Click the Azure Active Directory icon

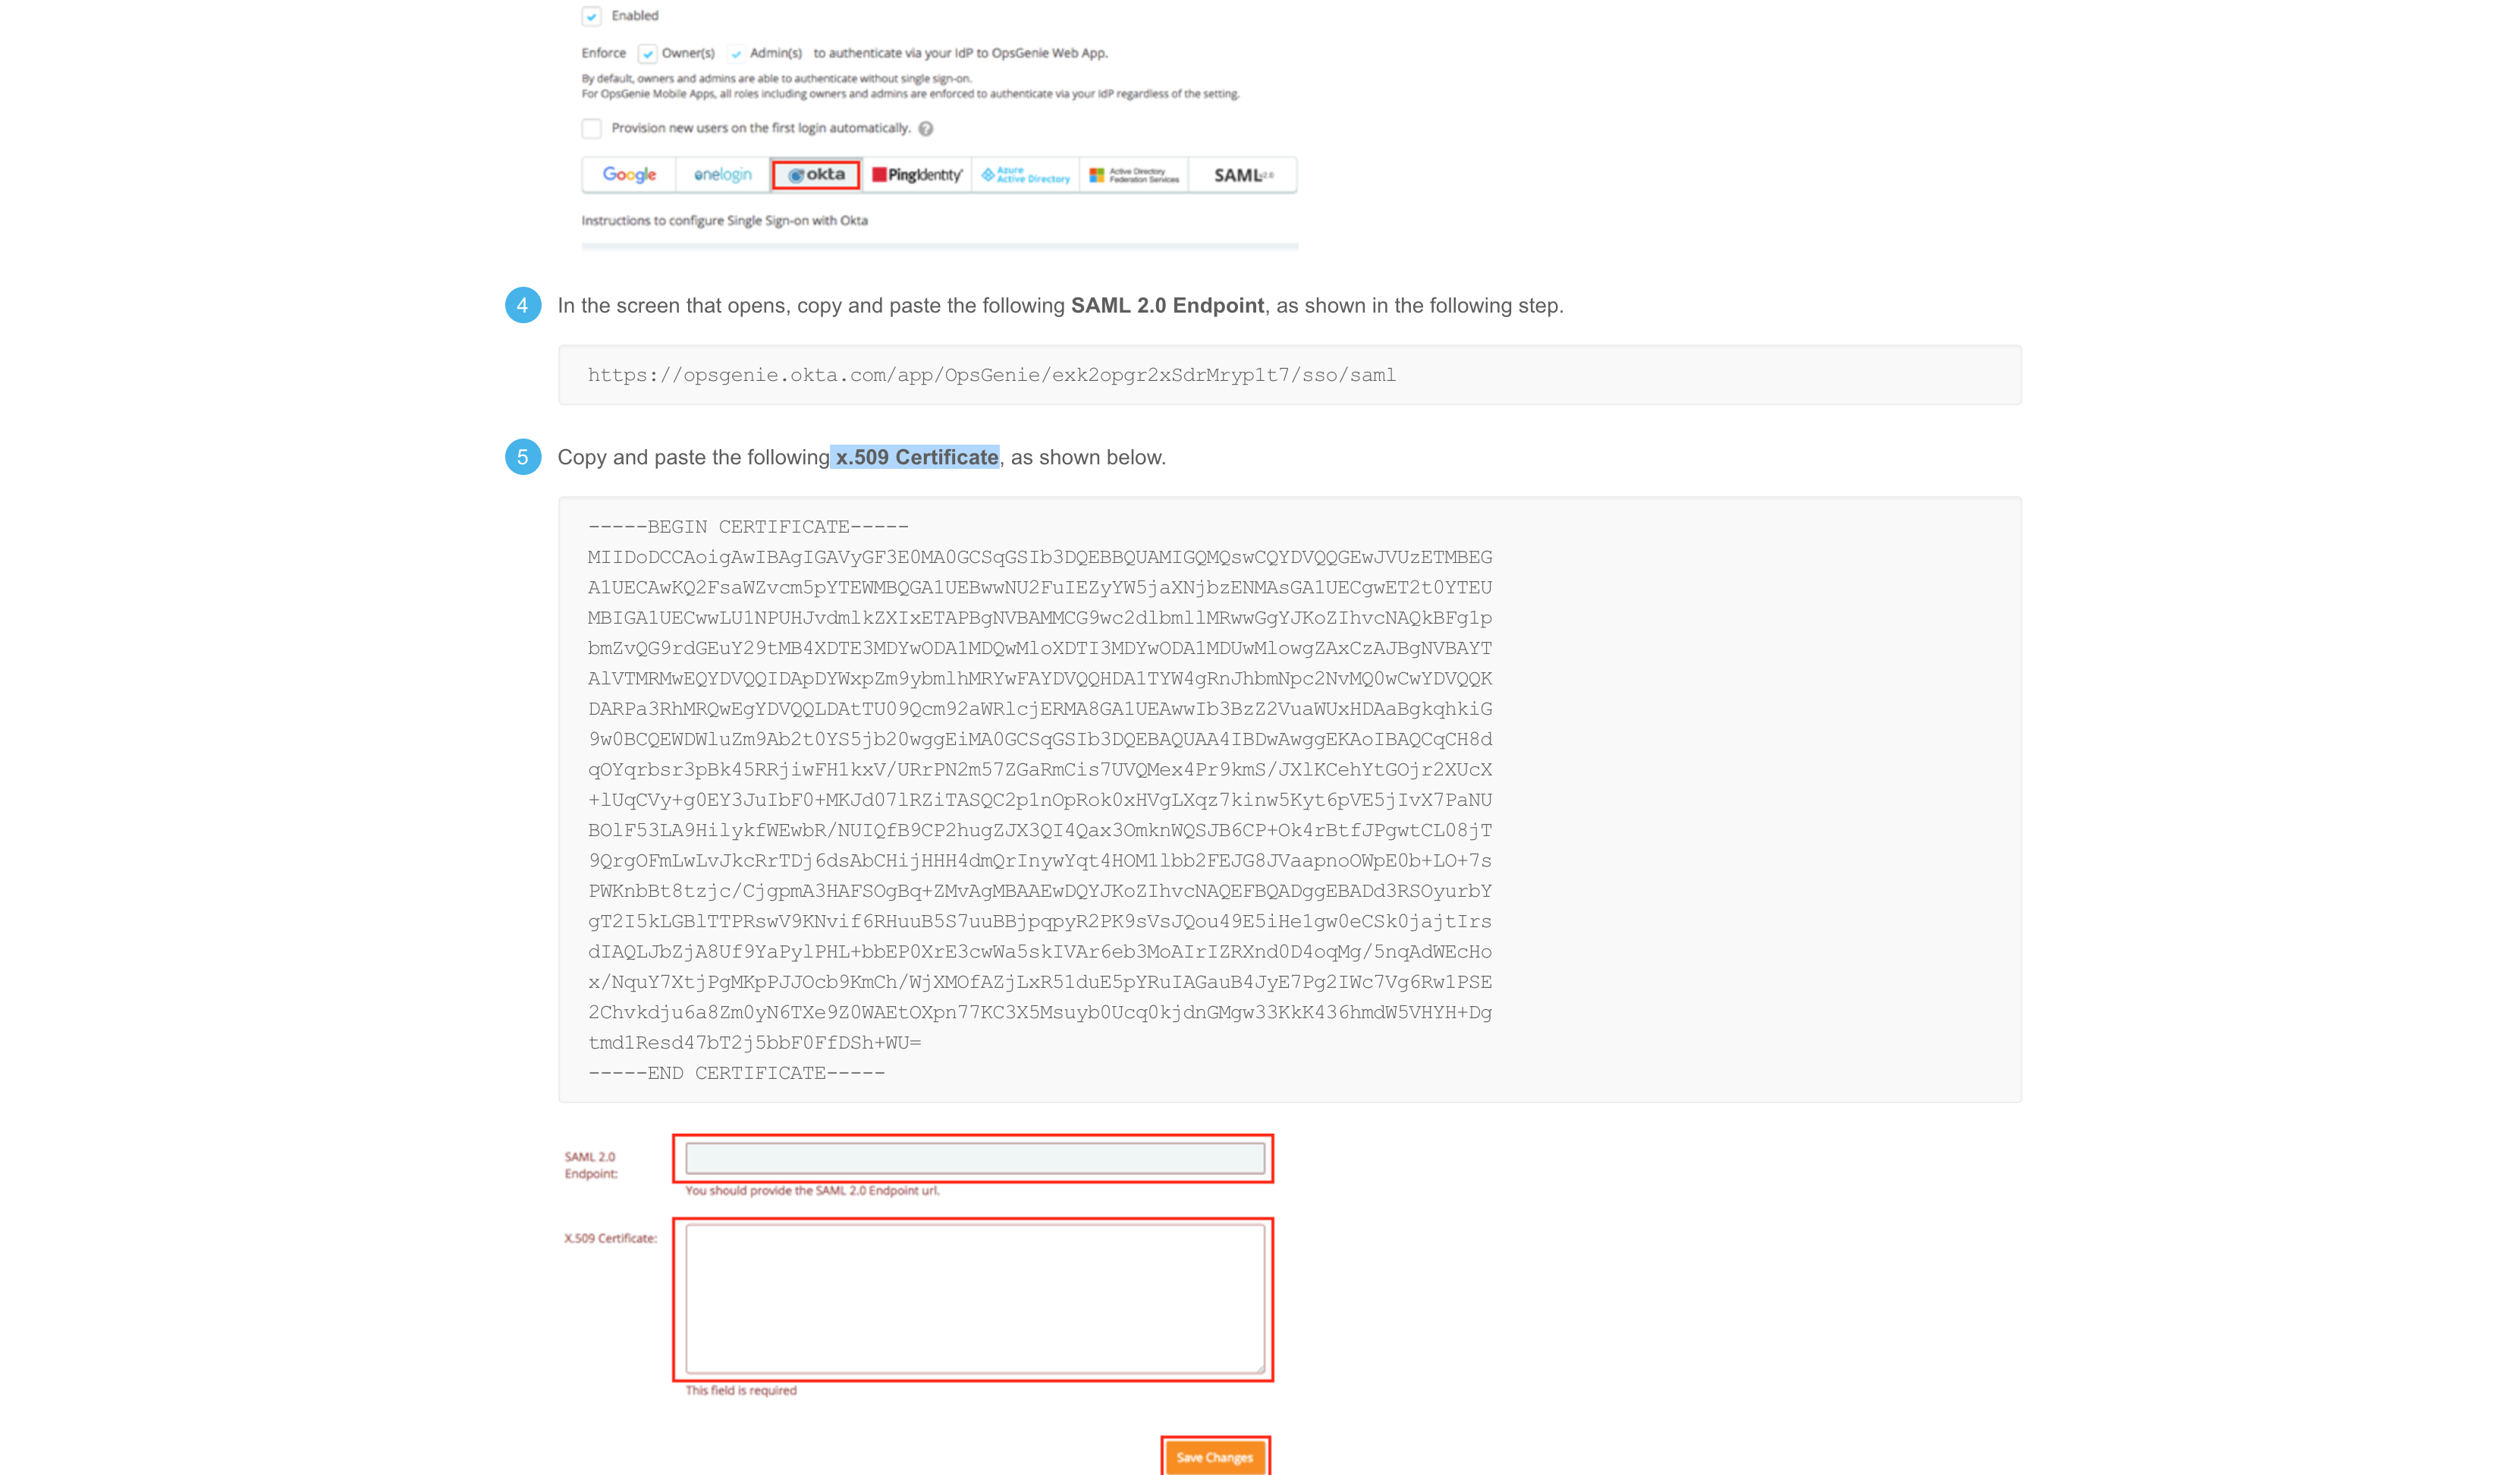tap(1025, 175)
